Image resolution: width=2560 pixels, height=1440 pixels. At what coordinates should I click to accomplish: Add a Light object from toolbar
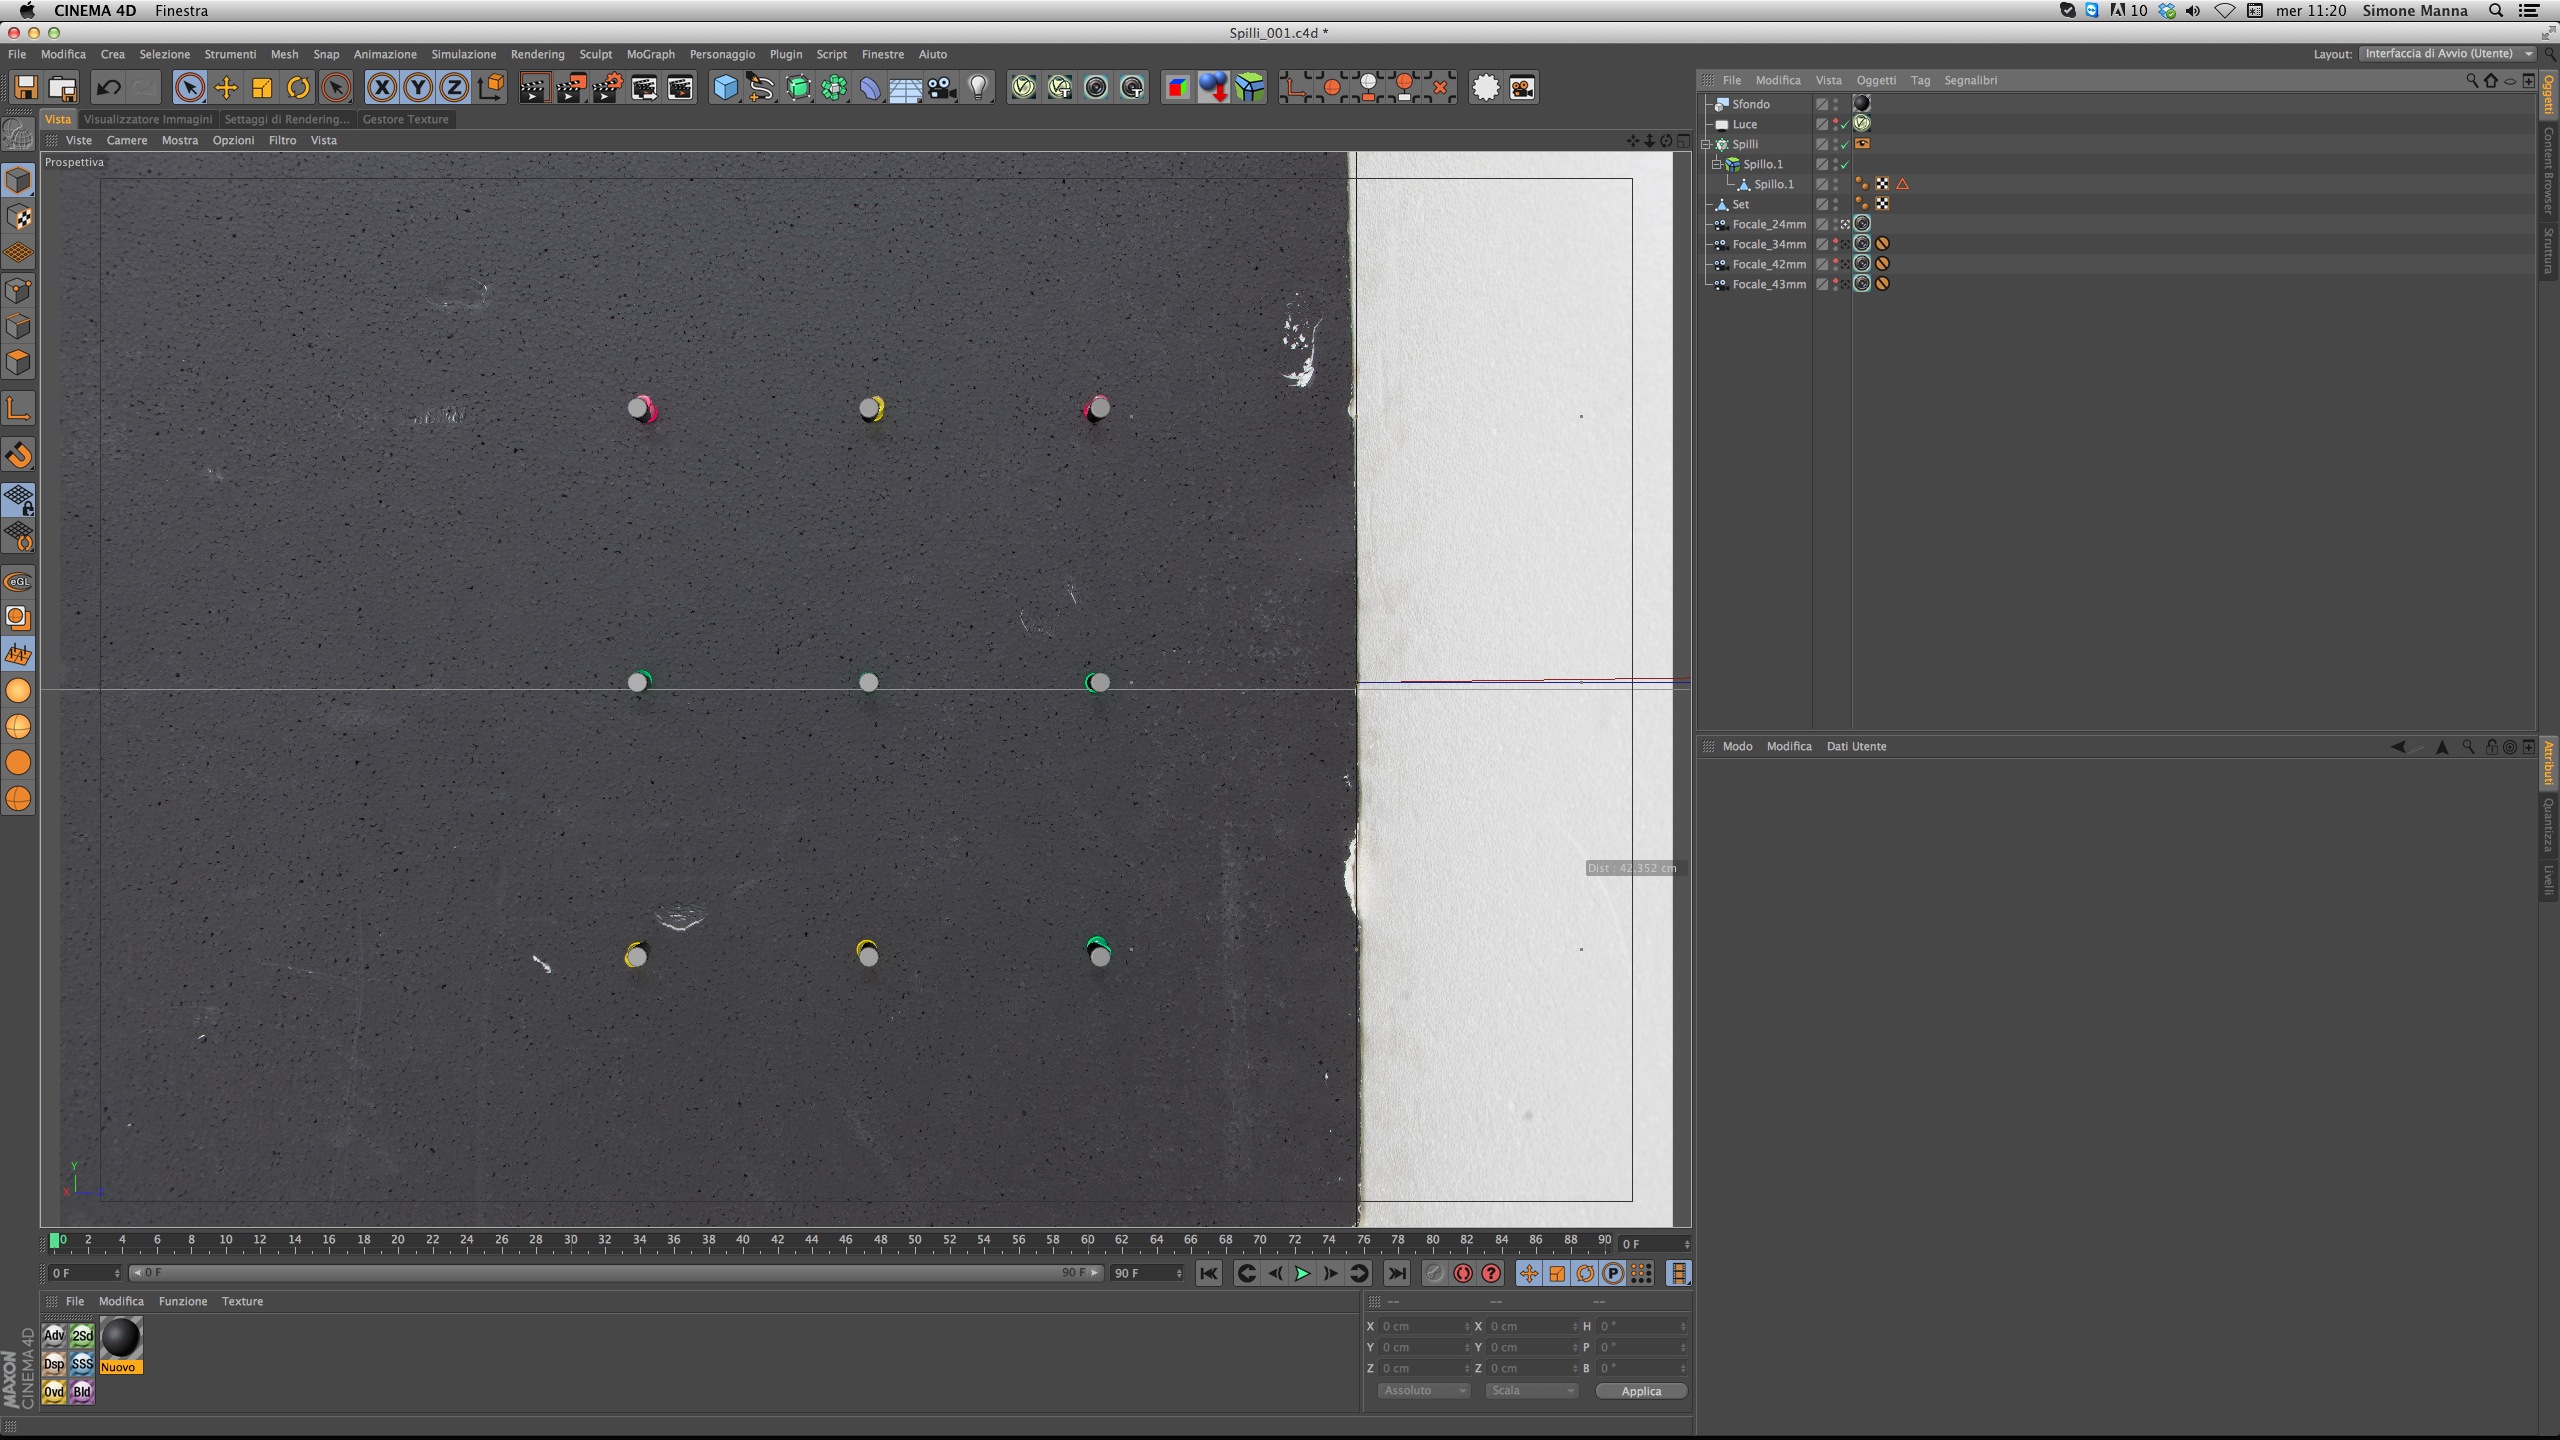(978, 88)
